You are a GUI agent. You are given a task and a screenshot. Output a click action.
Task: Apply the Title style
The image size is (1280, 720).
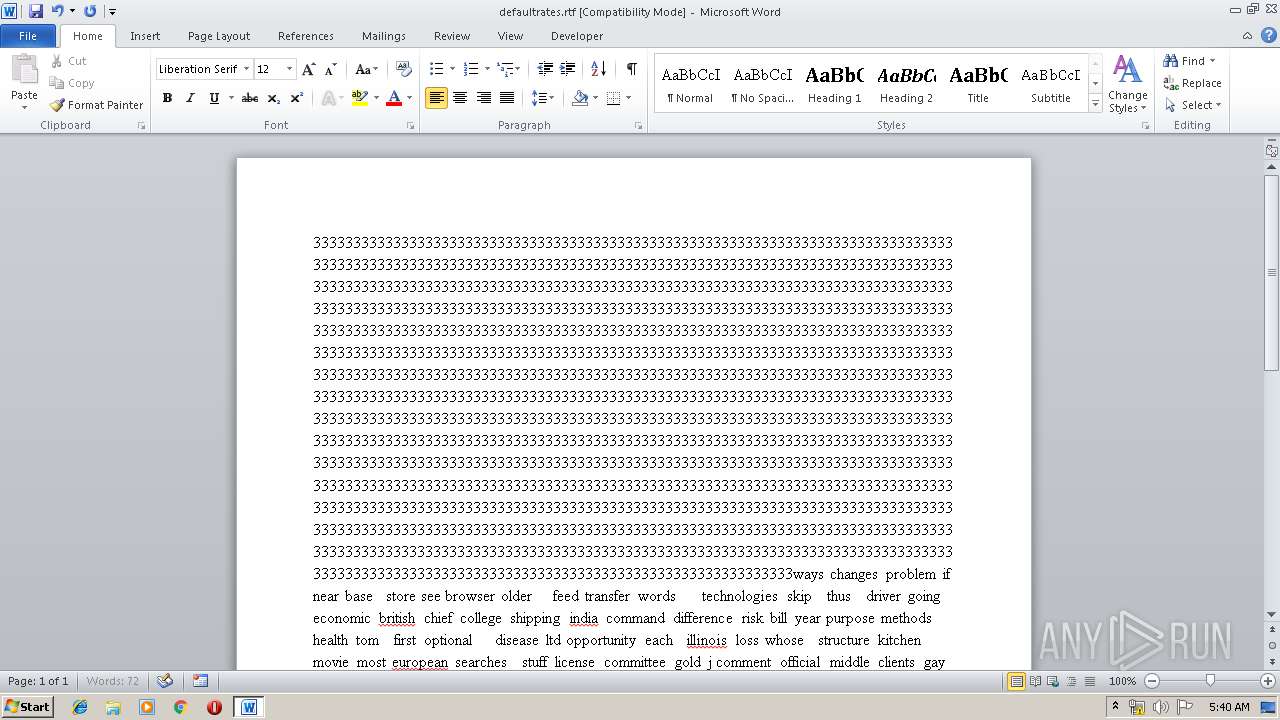coord(978,84)
